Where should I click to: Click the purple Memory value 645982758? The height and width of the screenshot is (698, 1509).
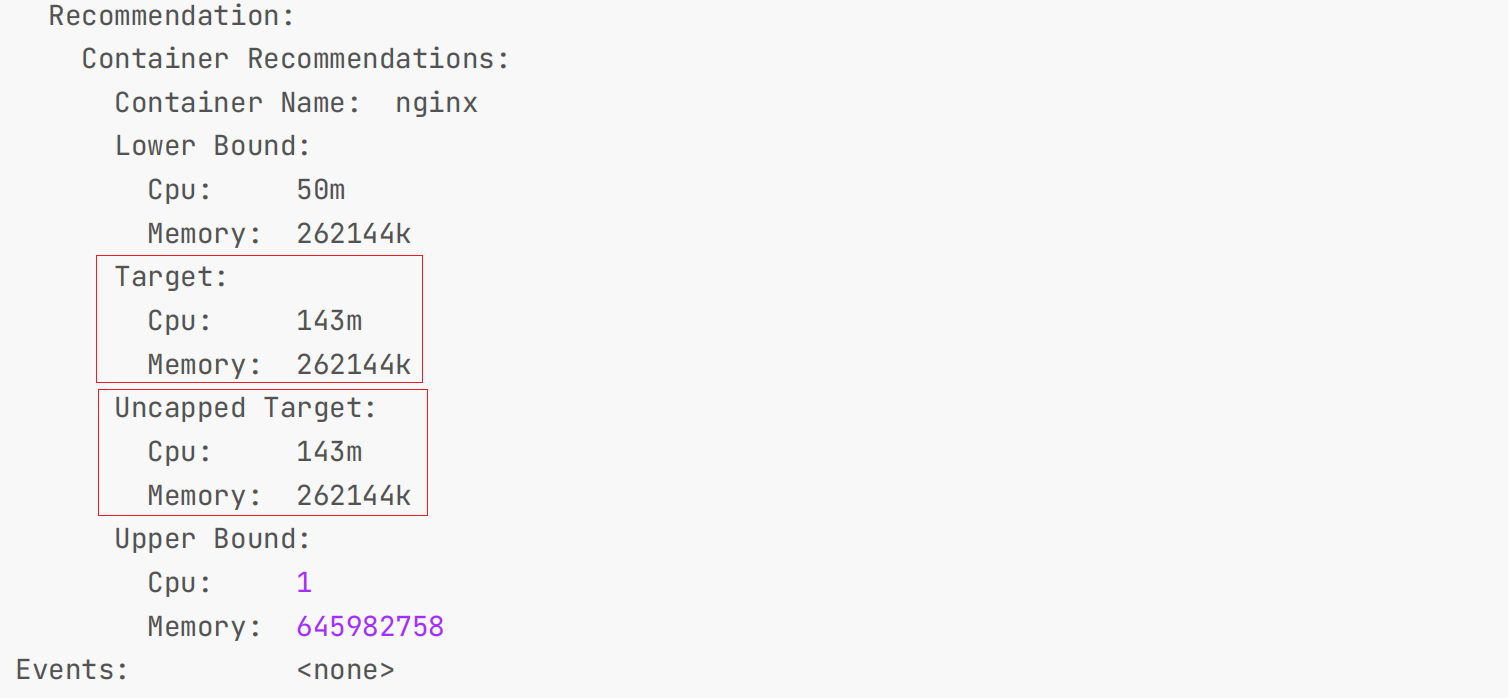pos(370,627)
